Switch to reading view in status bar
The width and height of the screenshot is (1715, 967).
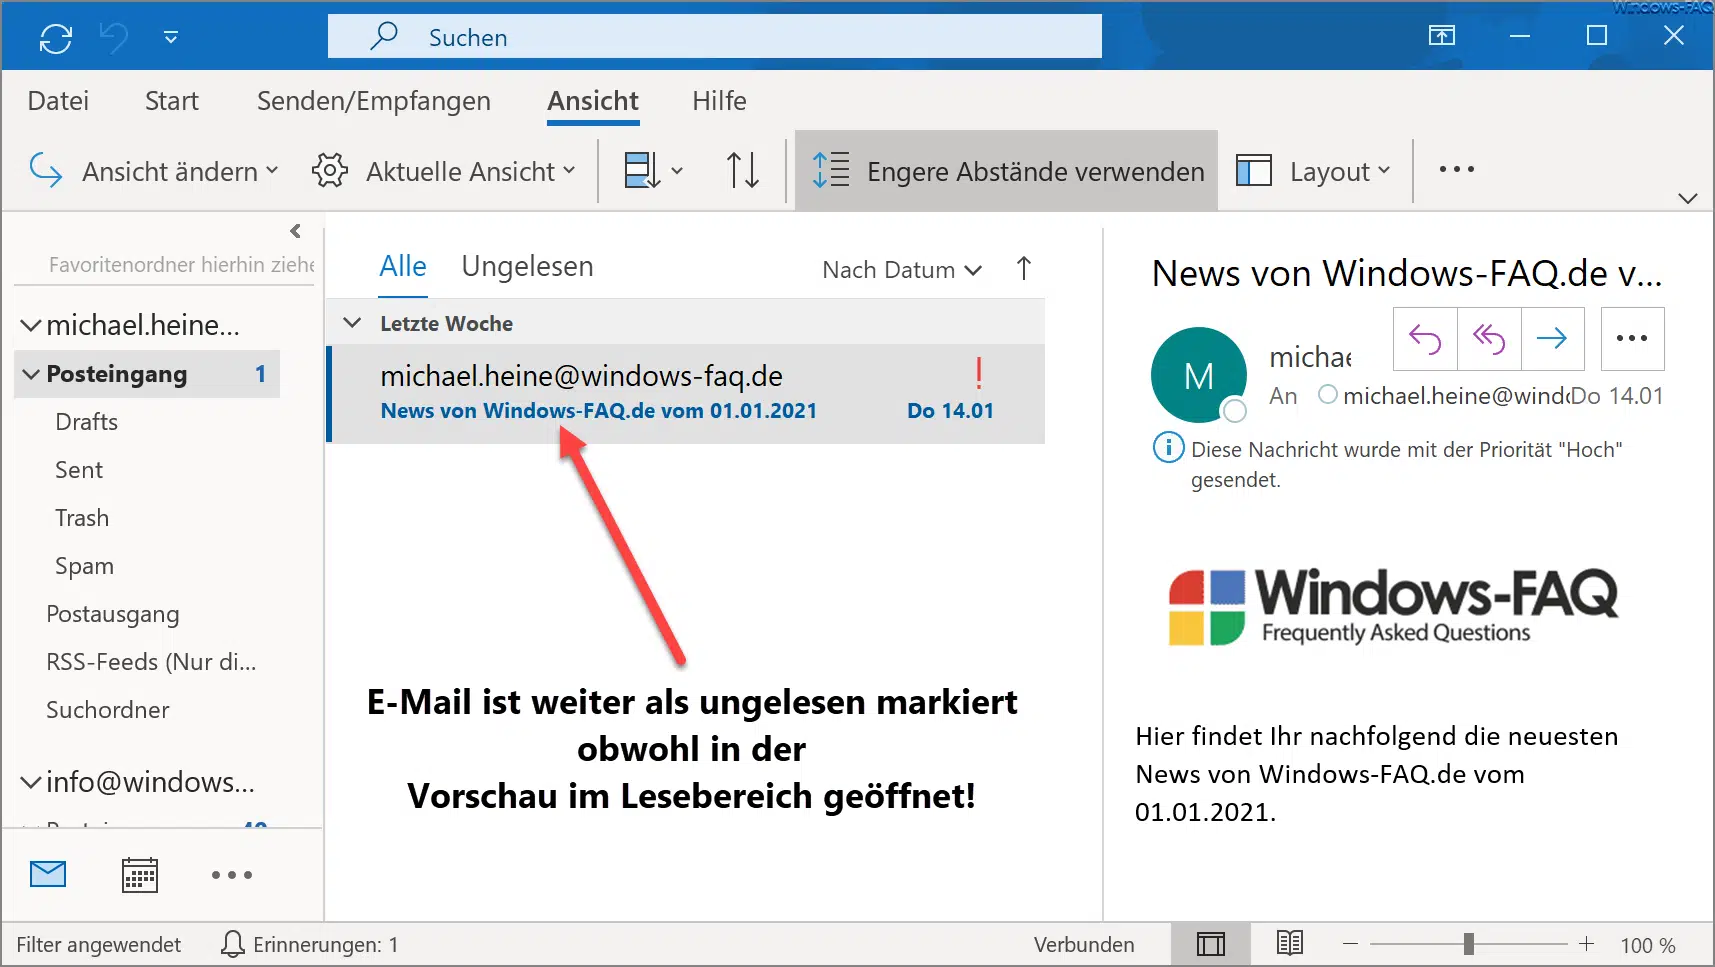click(x=1290, y=944)
